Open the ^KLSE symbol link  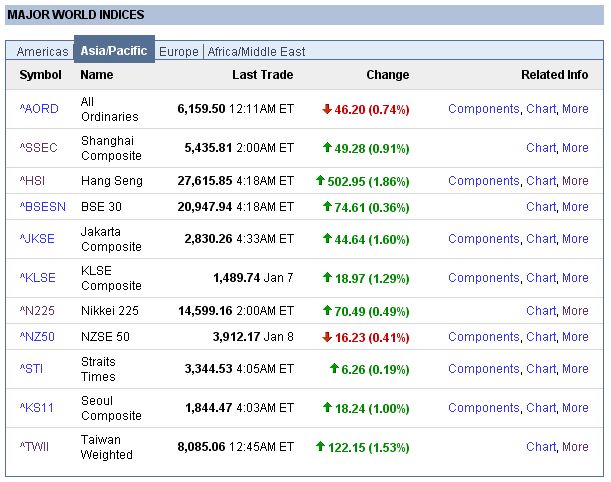37,277
